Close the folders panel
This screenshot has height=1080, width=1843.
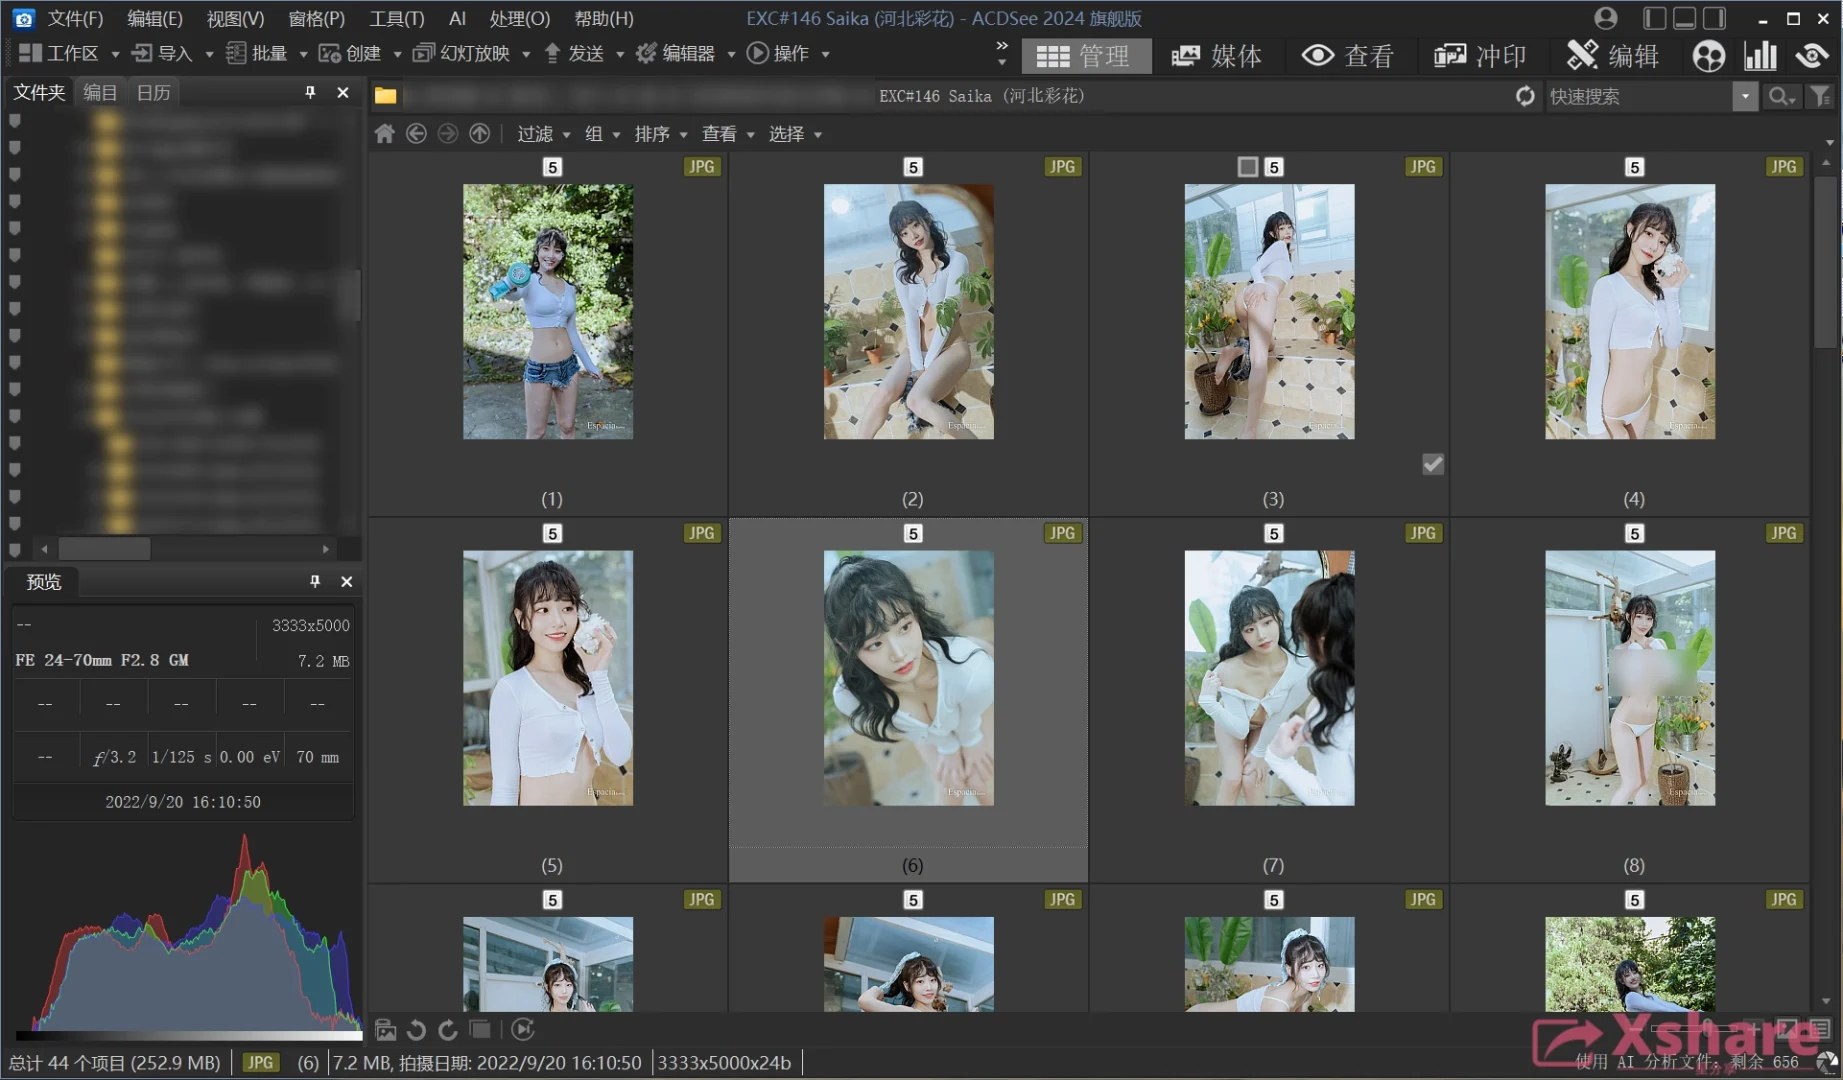pyautogui.click(x=343, y=92)
